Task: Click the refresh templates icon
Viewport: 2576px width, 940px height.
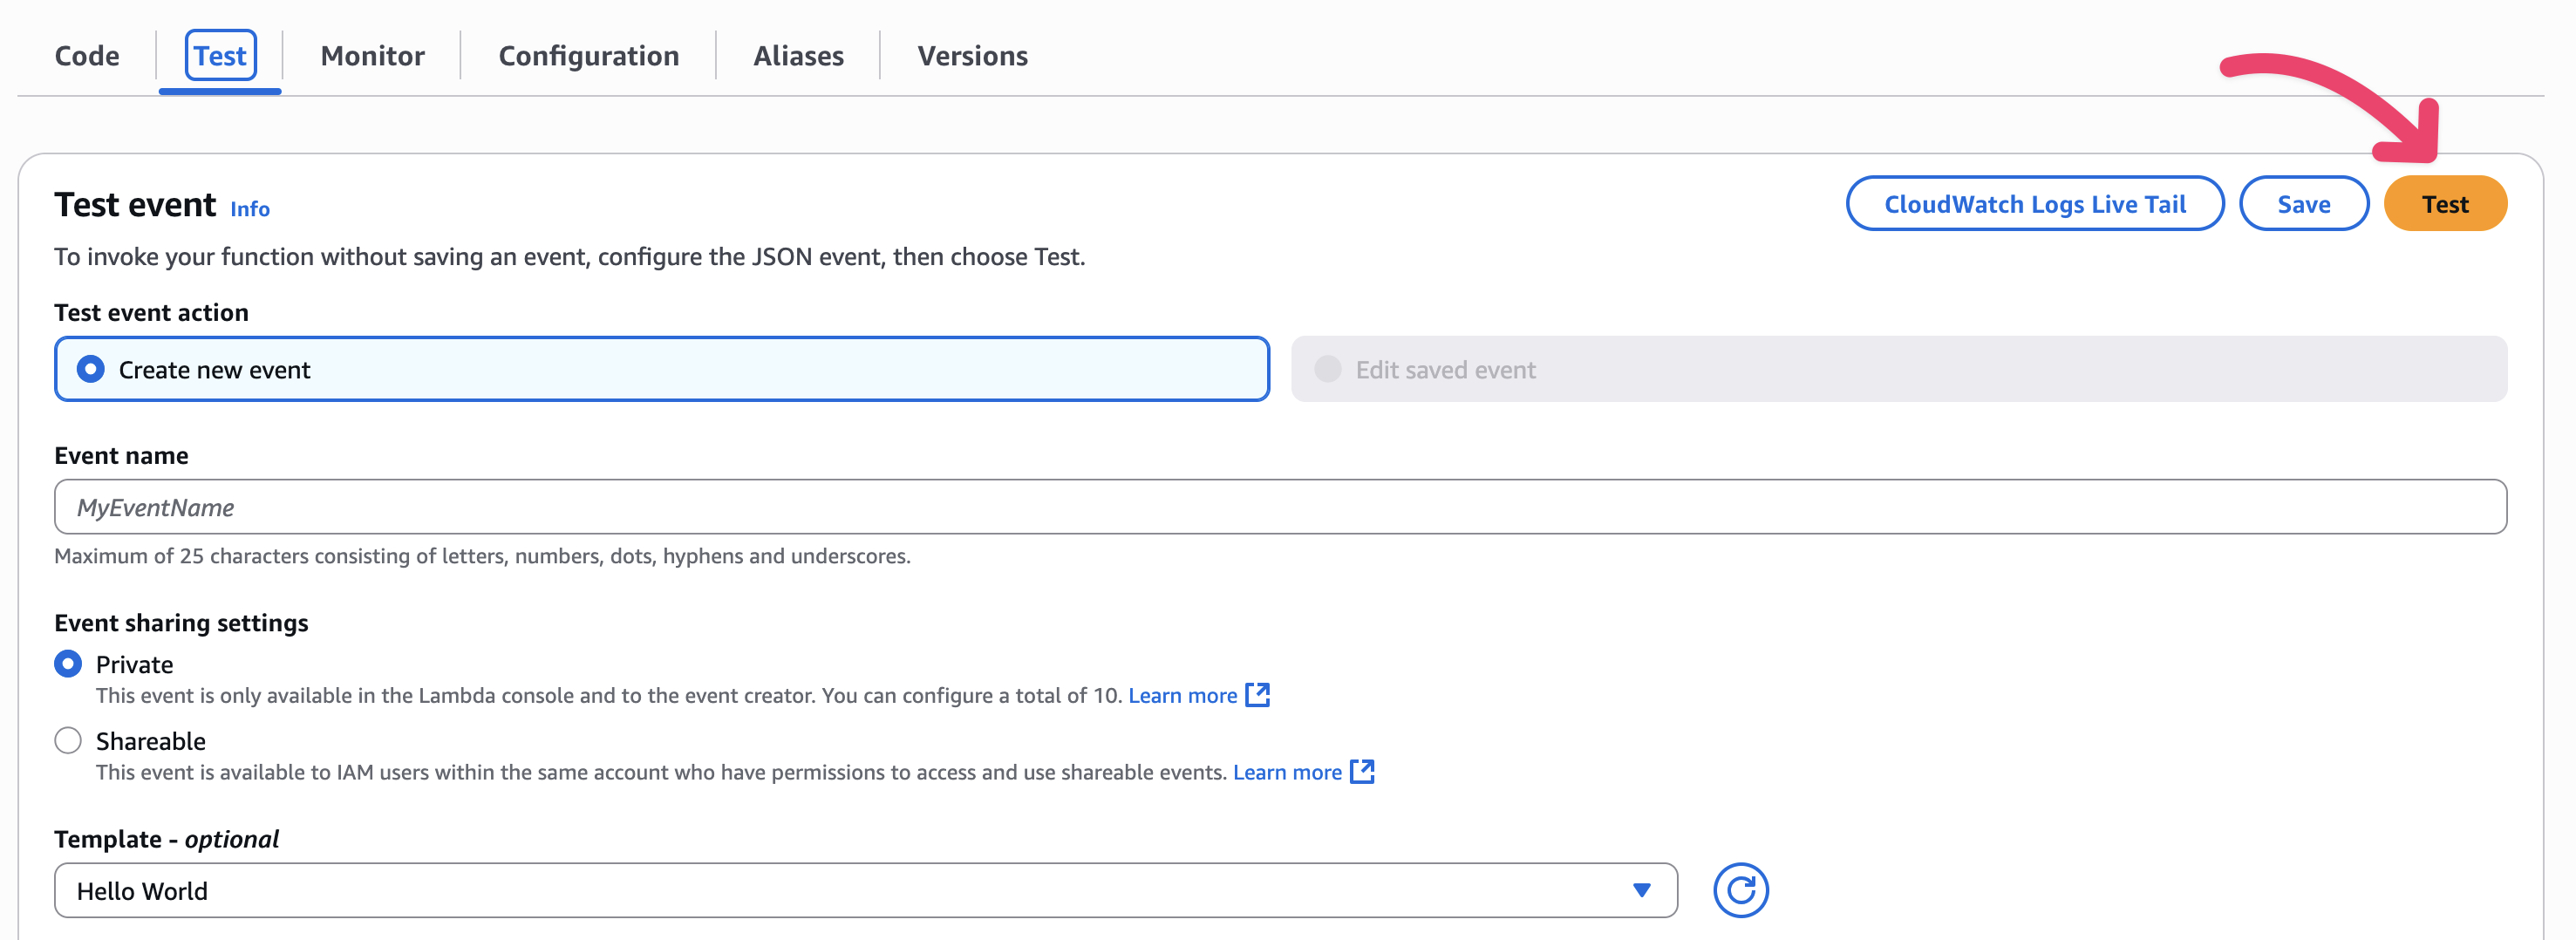Action: pyautogui.click(x=1740, y=890)
